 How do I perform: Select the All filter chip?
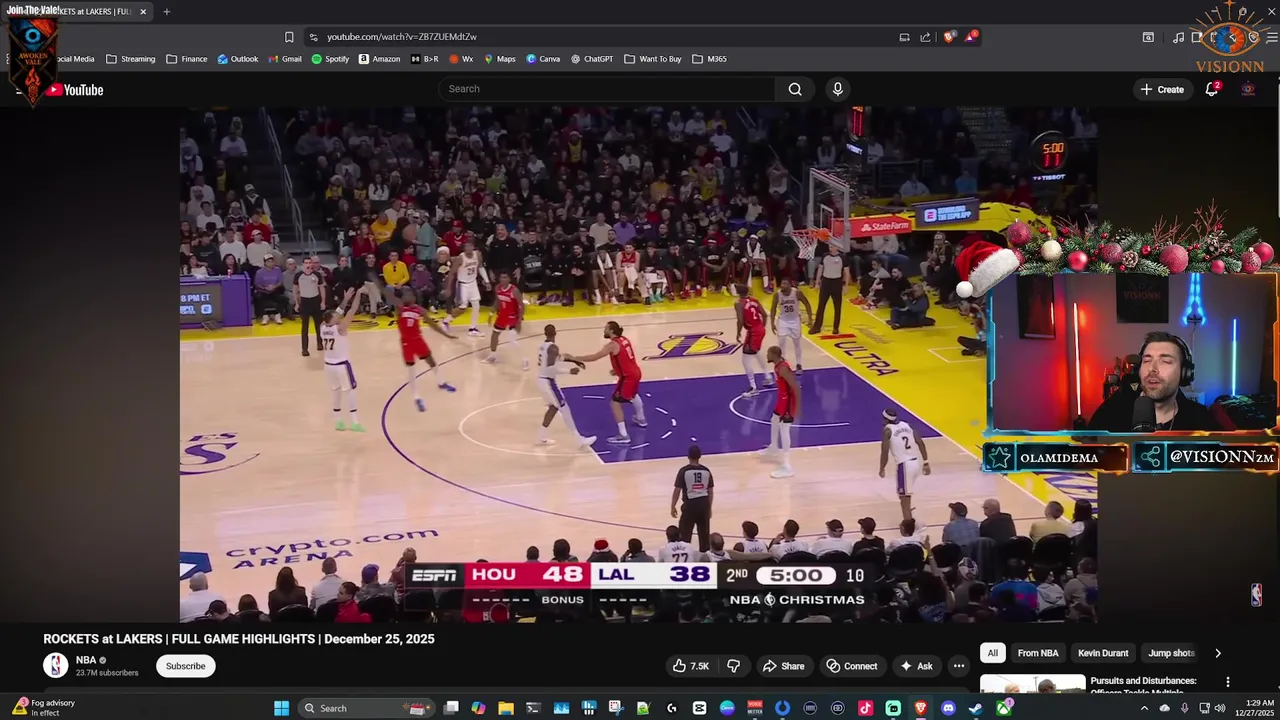992,653
